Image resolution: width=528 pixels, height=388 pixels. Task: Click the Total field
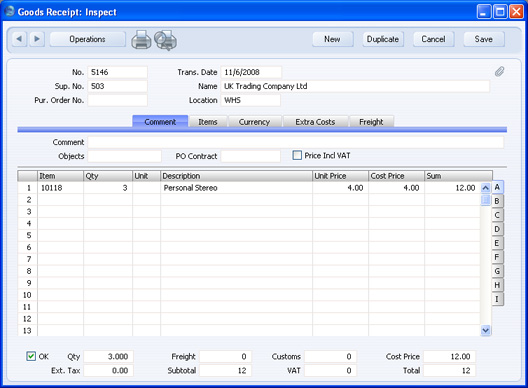point(450,370)
